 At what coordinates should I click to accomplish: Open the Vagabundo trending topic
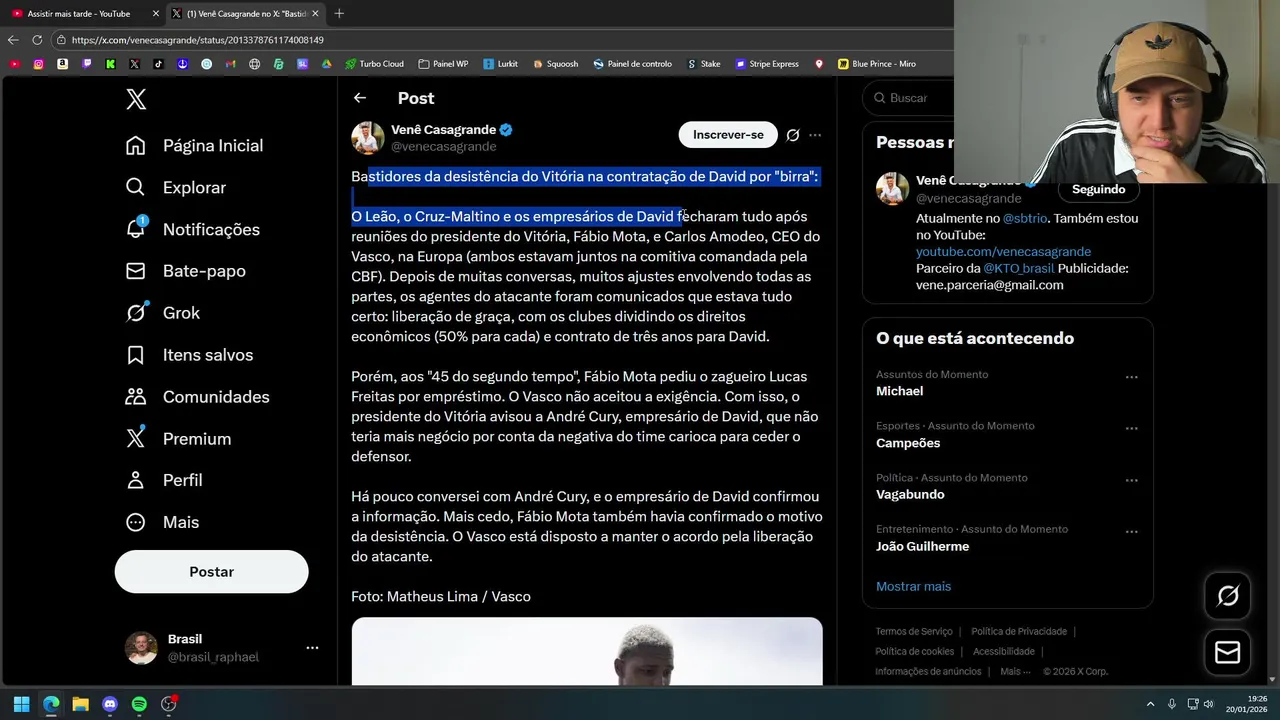910,495
